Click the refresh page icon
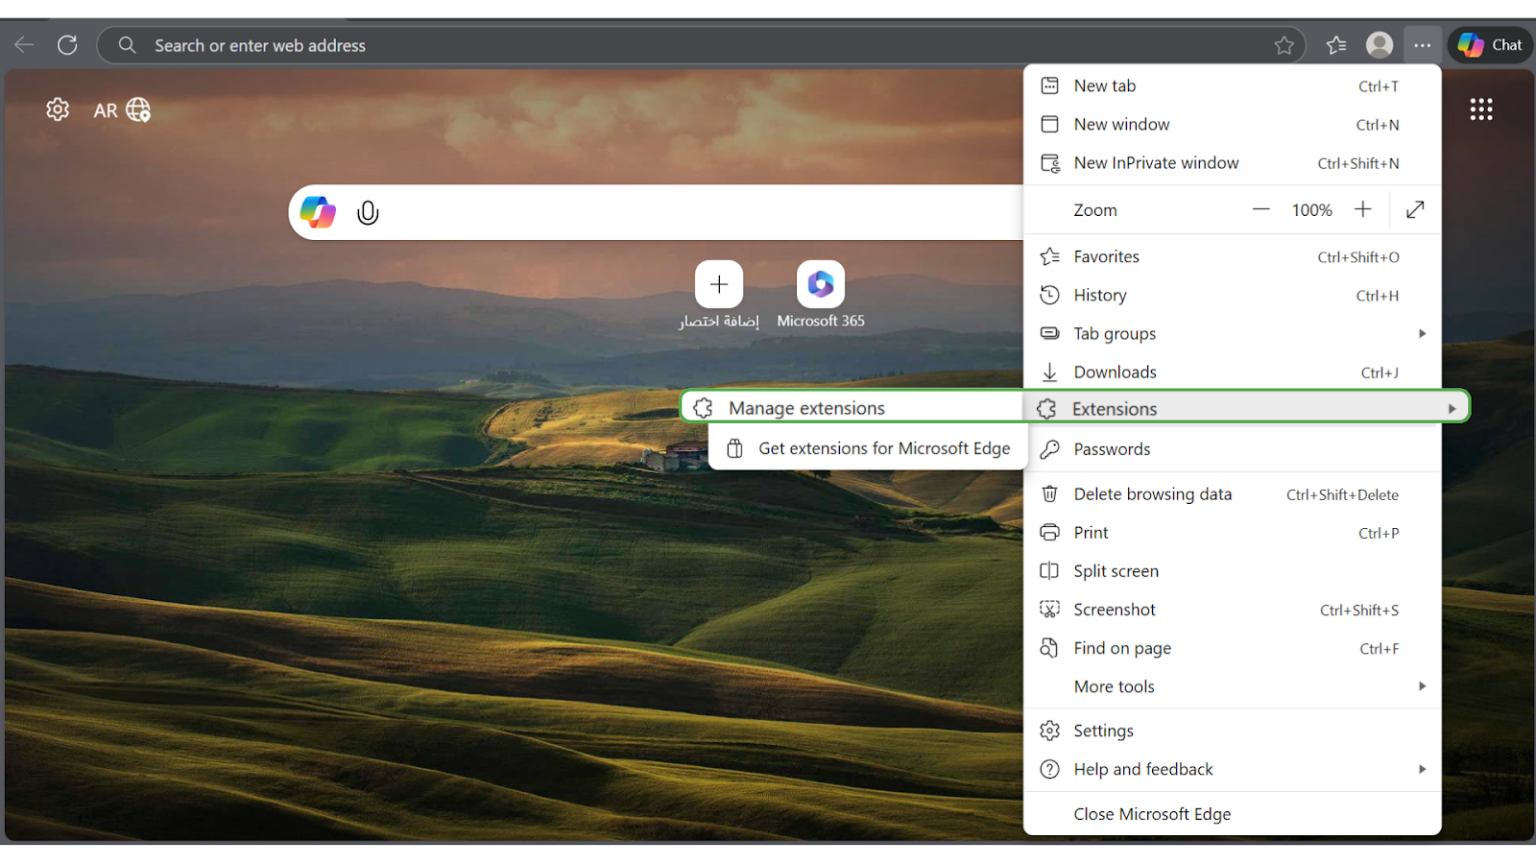The image size is (1536, 864). click(x=67, y=45)
